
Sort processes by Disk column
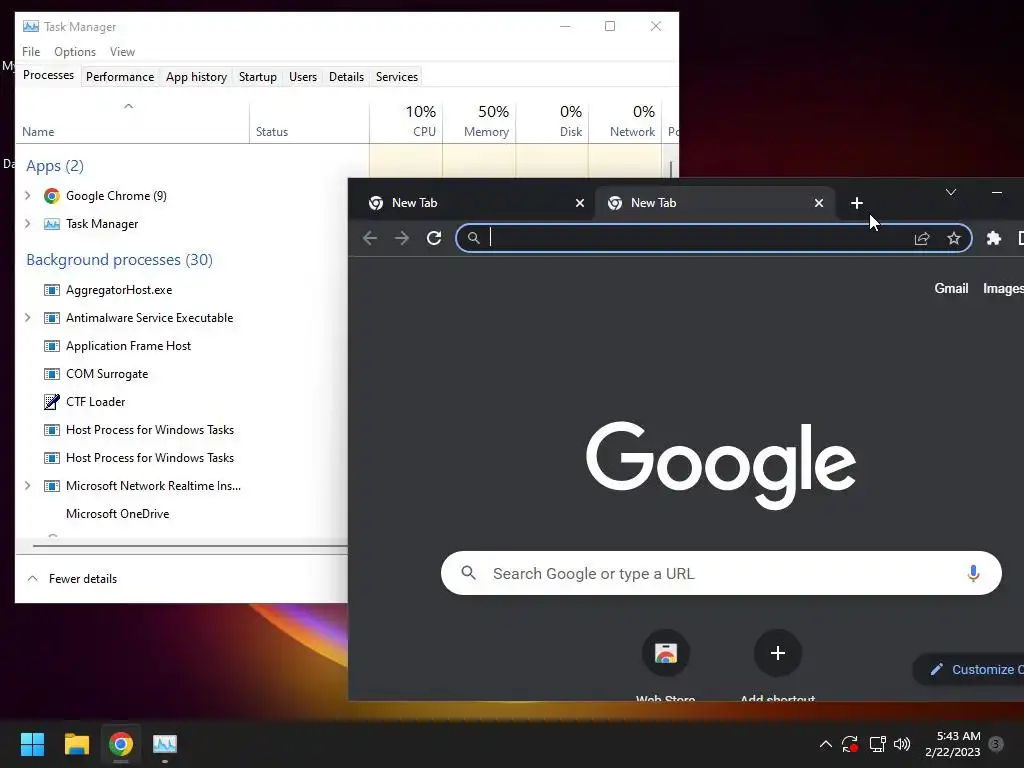click(552, 121)
